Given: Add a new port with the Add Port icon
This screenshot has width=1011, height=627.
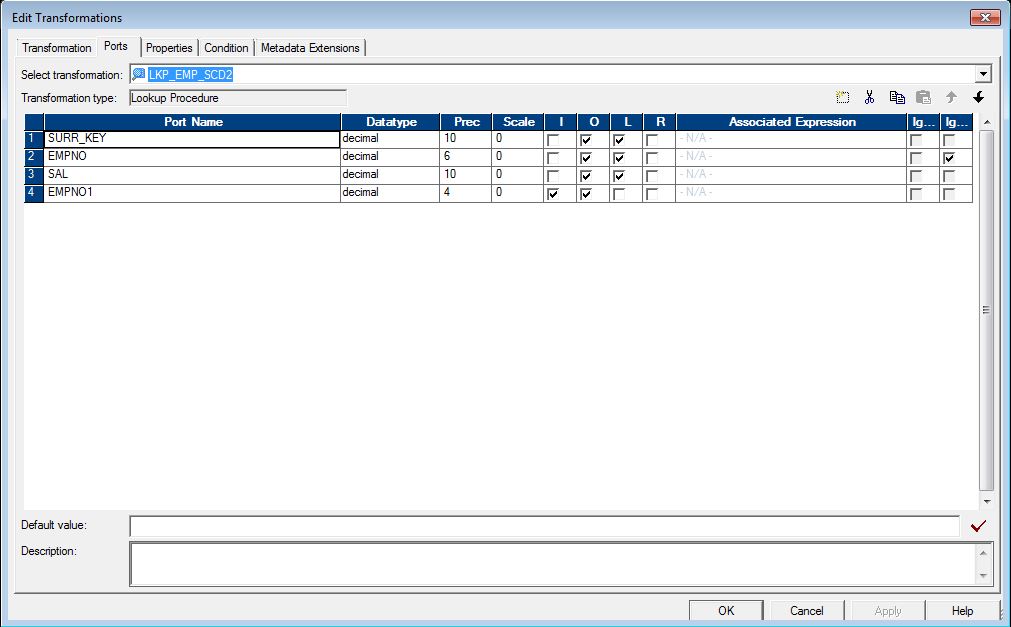Looking at the screenshot, I should [x=841, y=96].
